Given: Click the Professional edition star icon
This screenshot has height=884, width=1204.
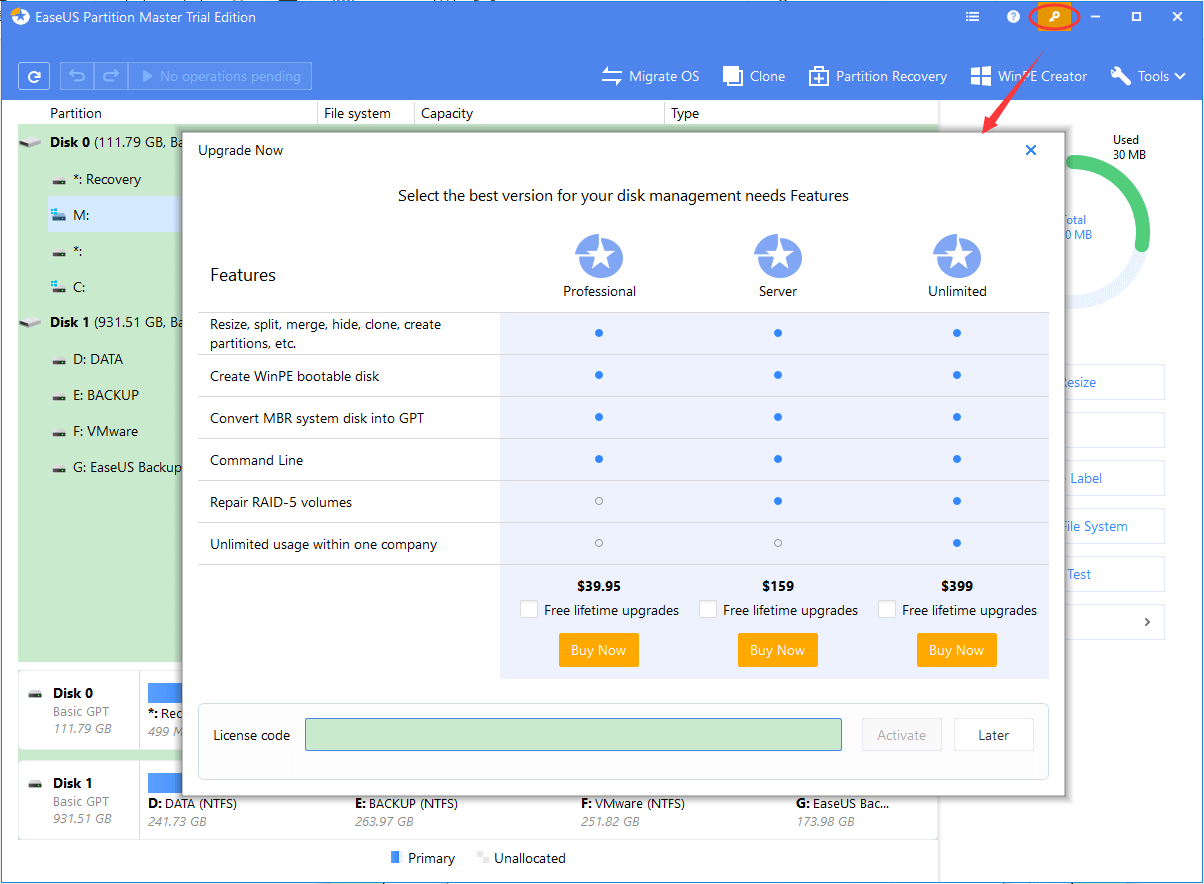Looking at the screenshot, I should coord(599,257).
